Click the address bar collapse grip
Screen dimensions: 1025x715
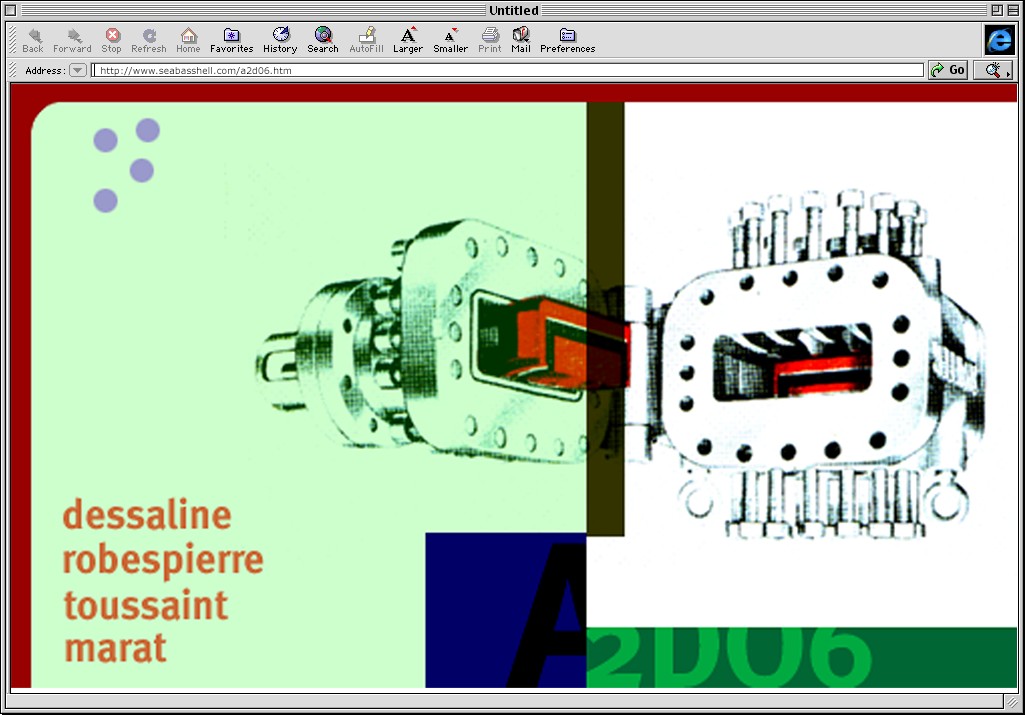[x=12, y=70]
